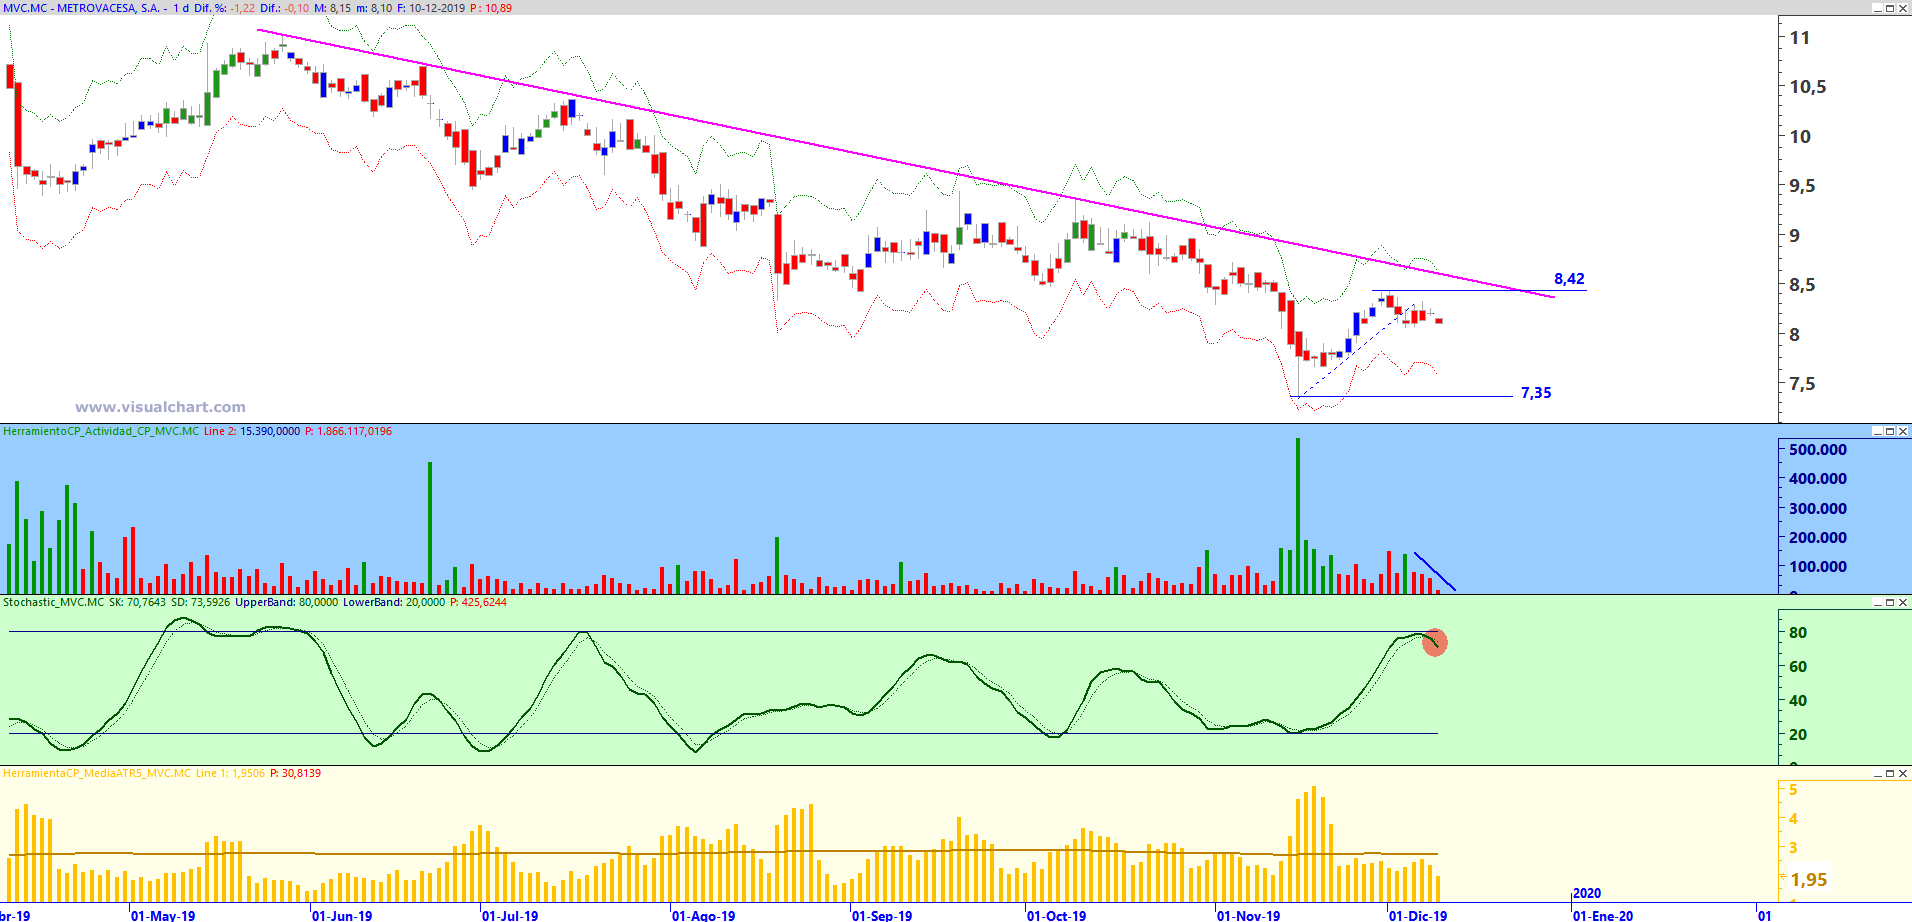Click the 'Stochastic_MVC.MC' indicator label
The width and height of the screenshot is (1912, 922).
53,602
